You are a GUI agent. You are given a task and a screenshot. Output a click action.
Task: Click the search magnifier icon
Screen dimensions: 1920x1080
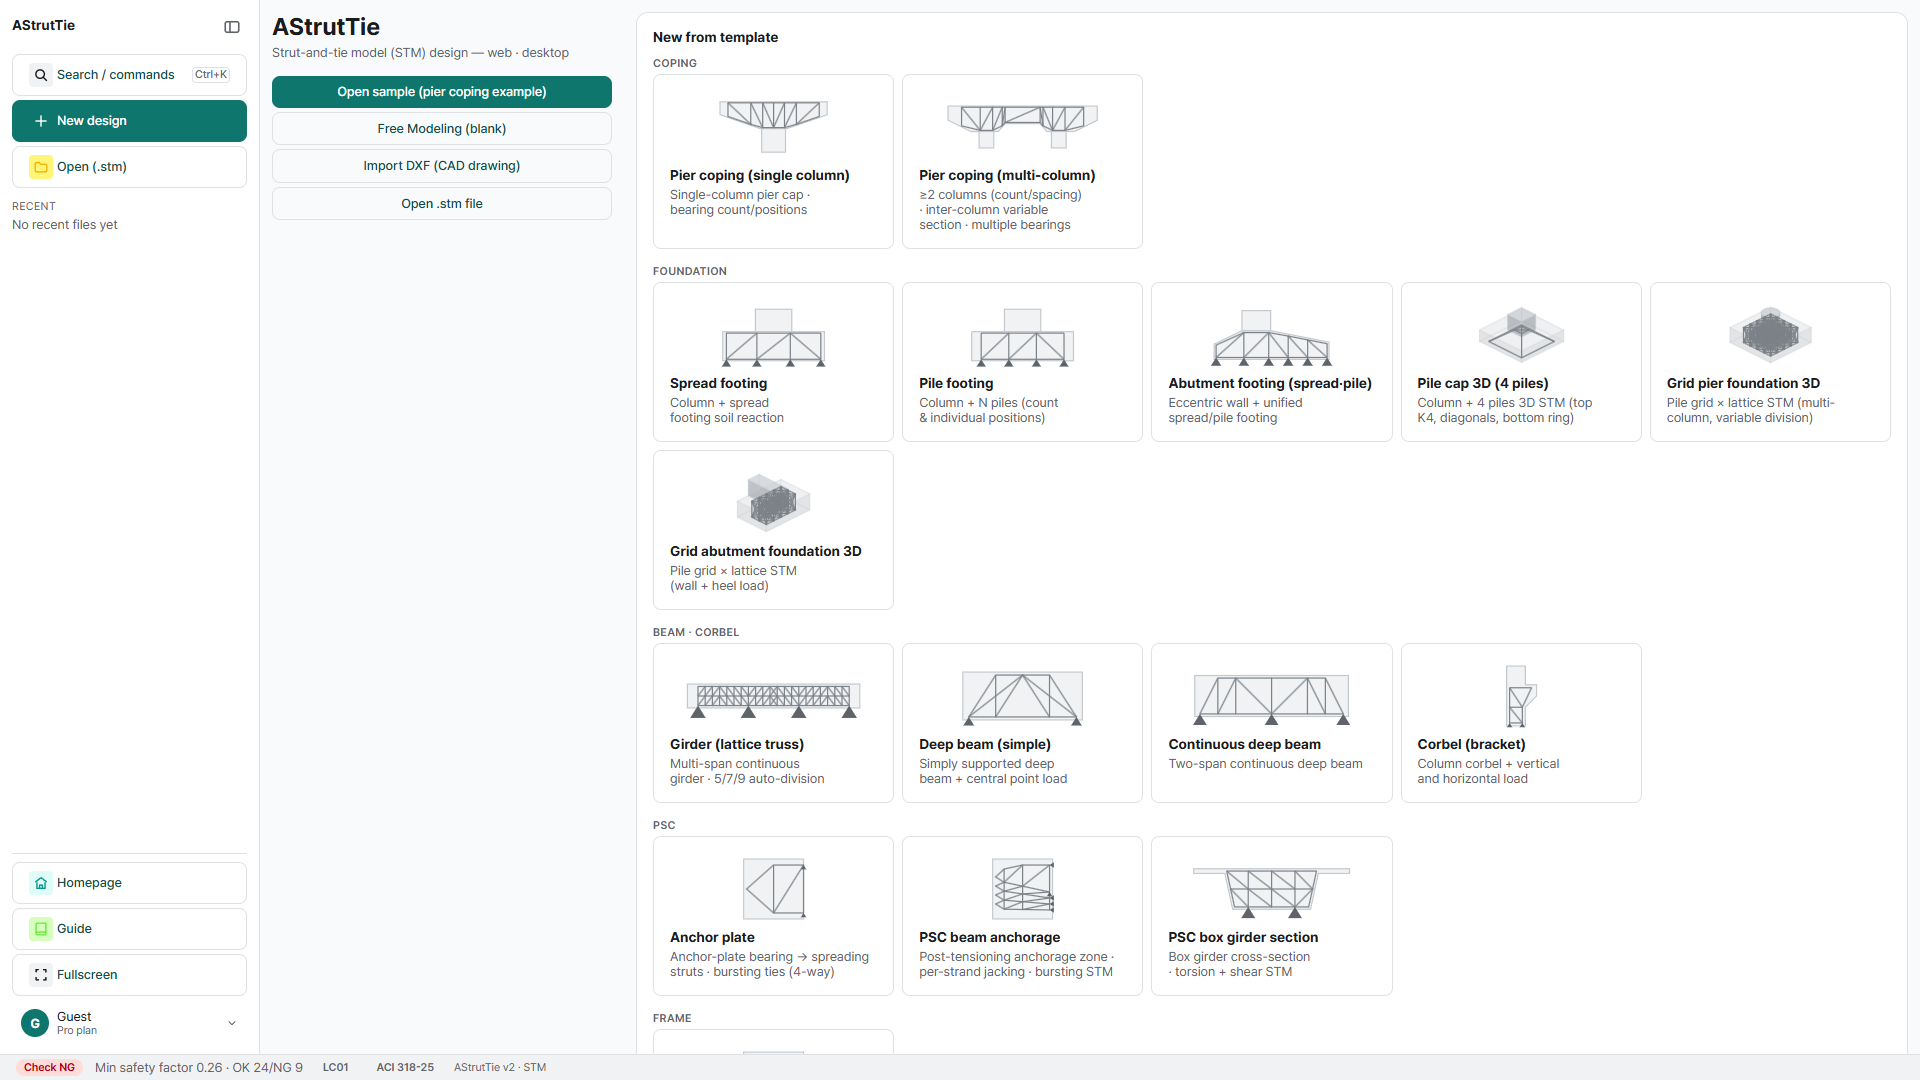(x=41, y=75)
